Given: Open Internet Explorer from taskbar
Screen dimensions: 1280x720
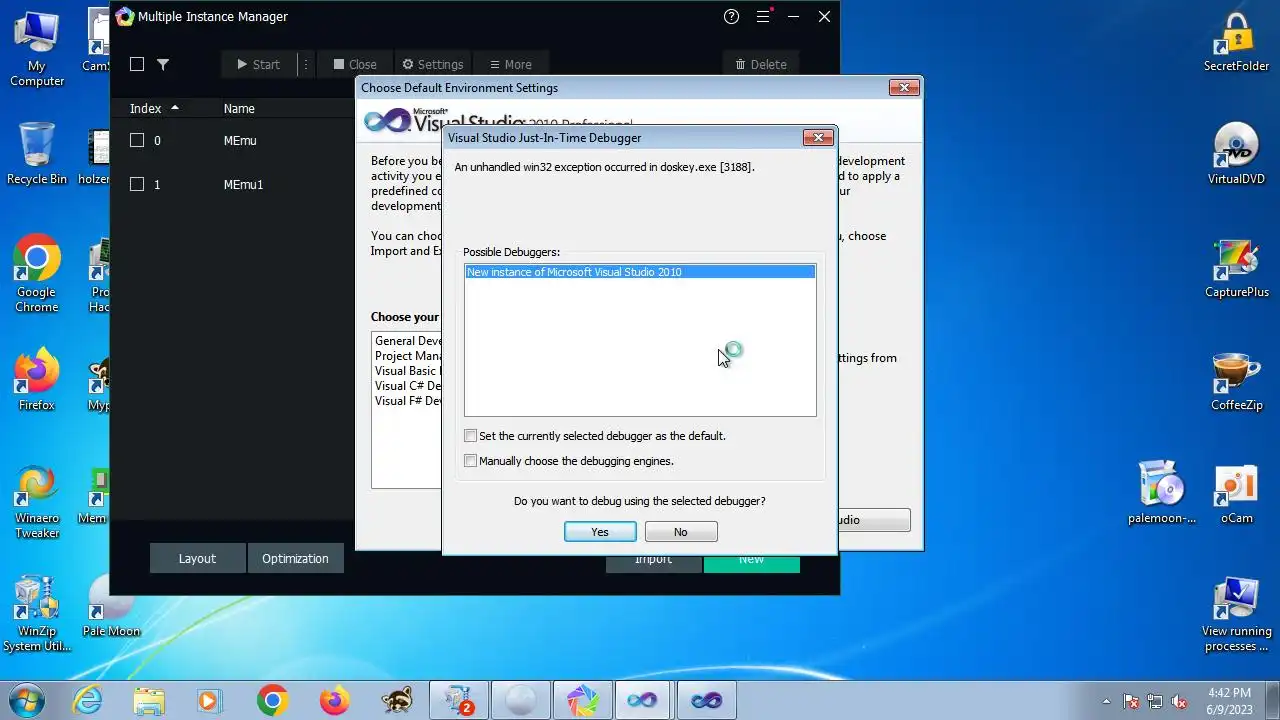Looking at the screenshot, I should point(88,701).
